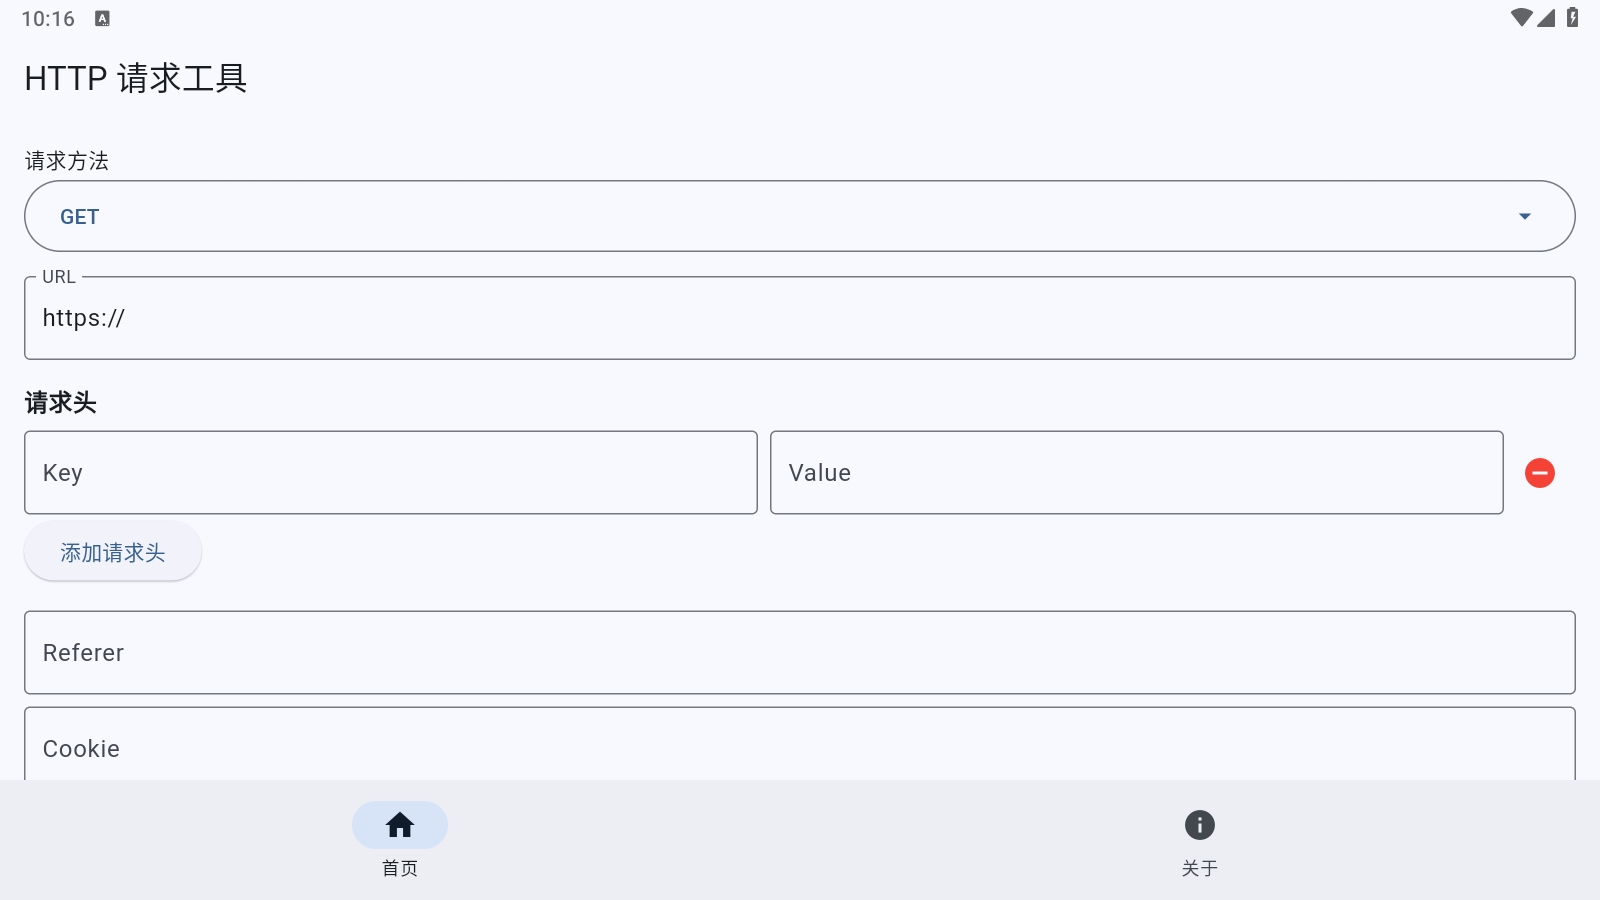Image resolution: width=1600 pixels, height=900 pixels.
Task: Select the 首页 tab label
Action: [400, 867]
